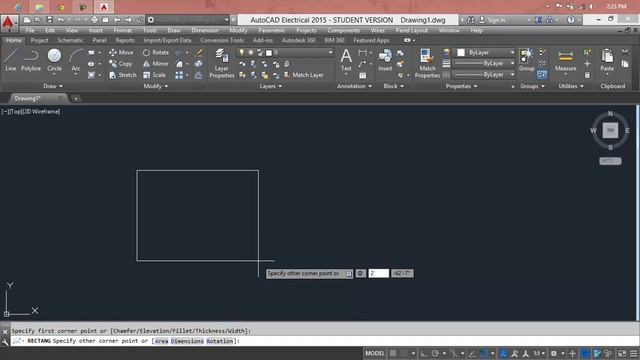The width and height of the screenshot is (640, 360).
Task: Click the Save icon in quick access toolbar
Action: coord(50,20)
